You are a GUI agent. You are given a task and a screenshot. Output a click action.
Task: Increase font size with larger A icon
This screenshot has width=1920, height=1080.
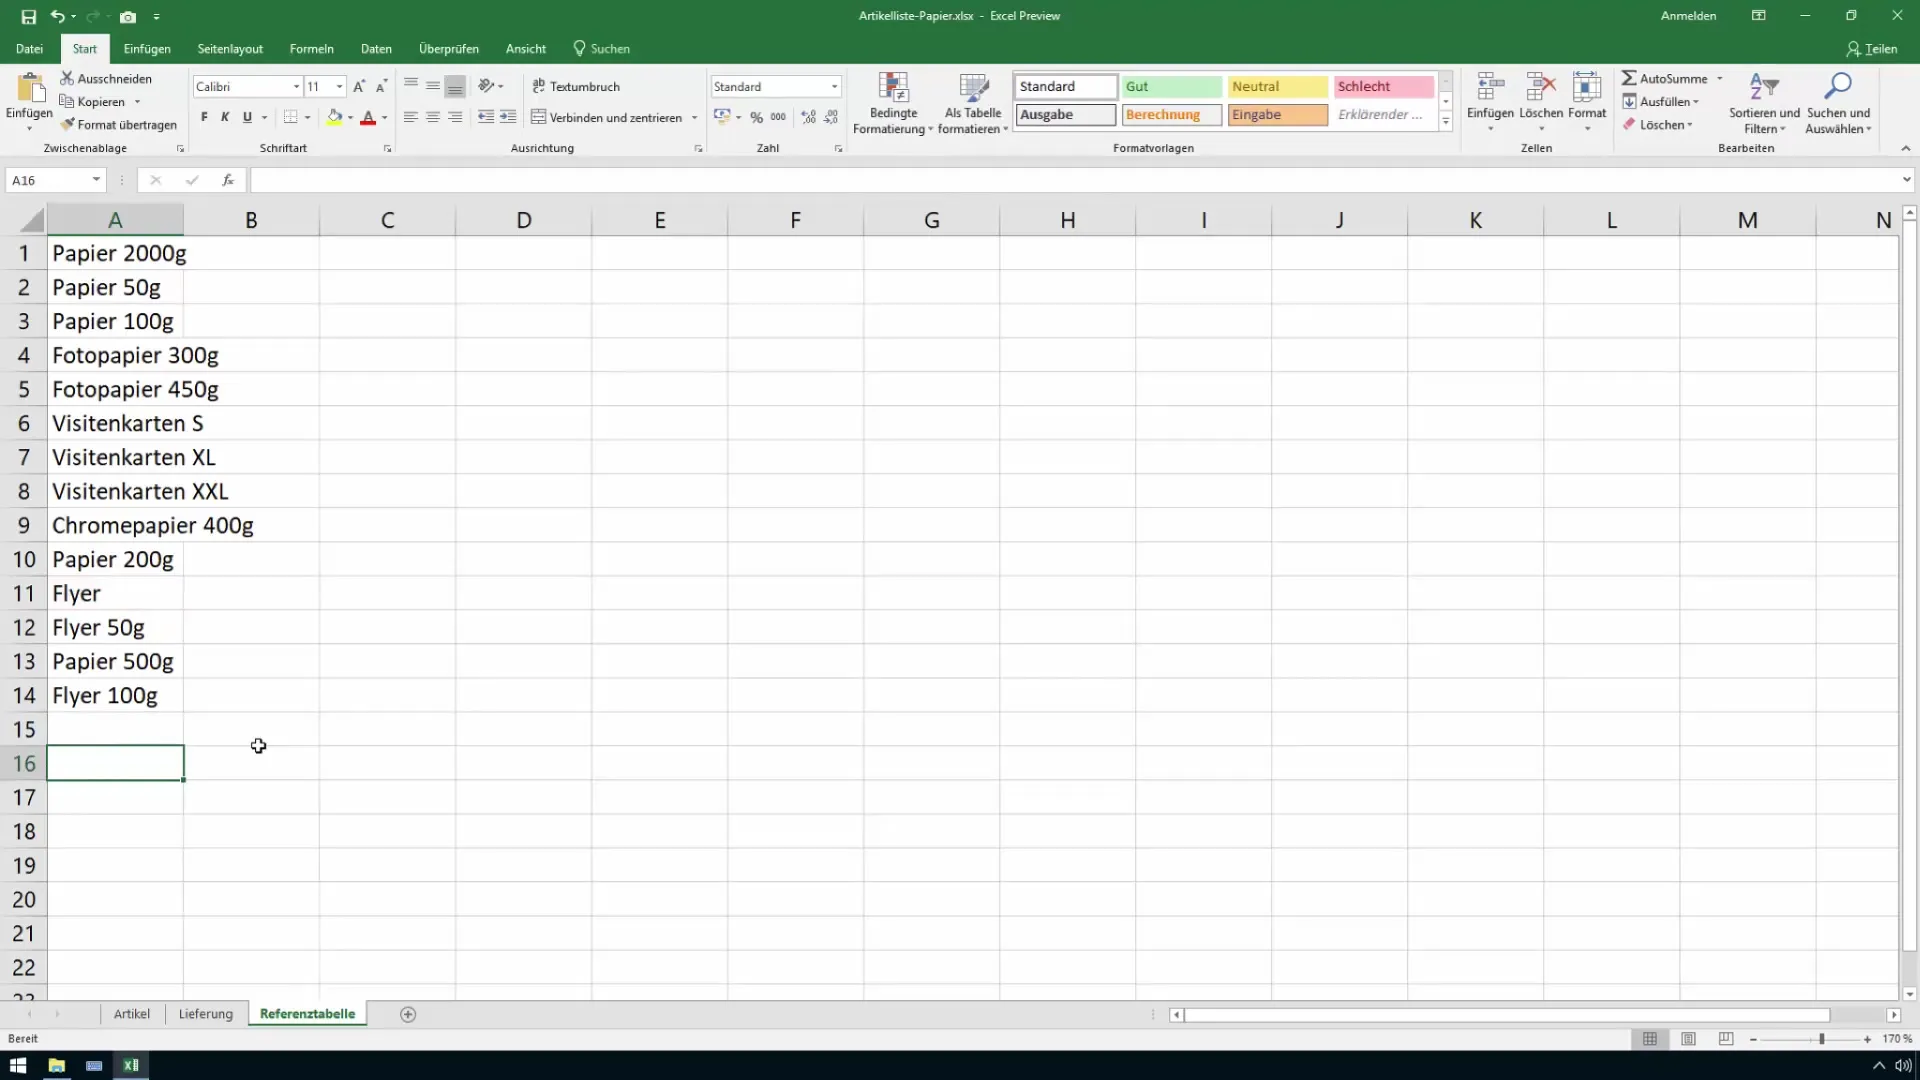(359, 86)
